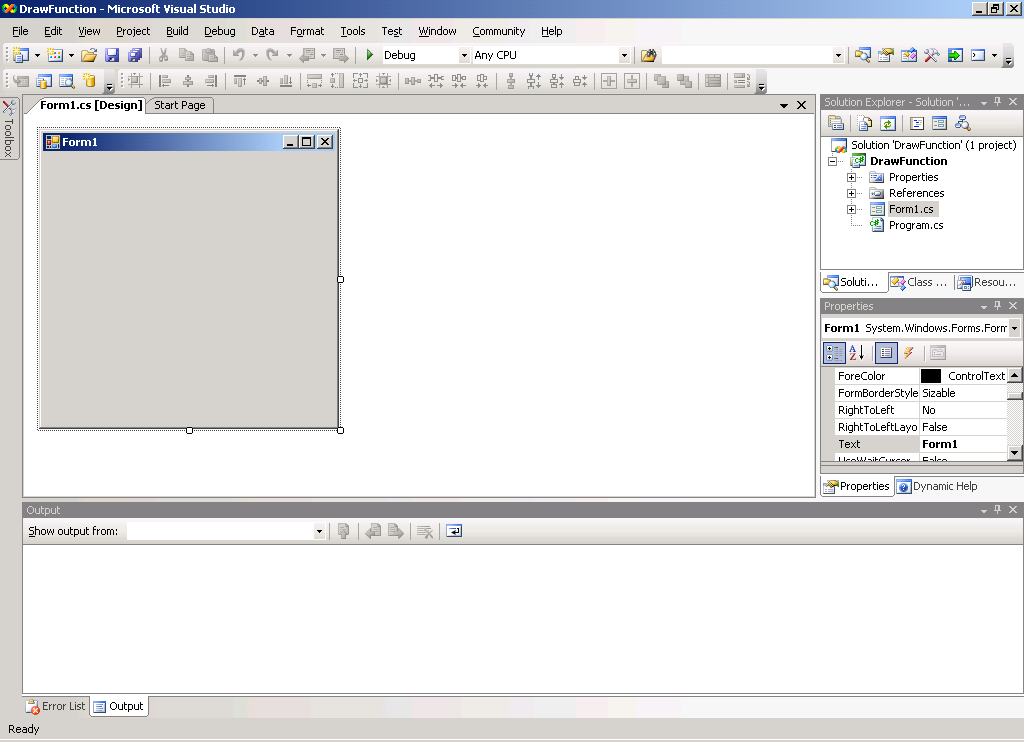Screen dimensions: 1024x742
Task: Click the Add New Data Source icon
Action: point(89,81)
